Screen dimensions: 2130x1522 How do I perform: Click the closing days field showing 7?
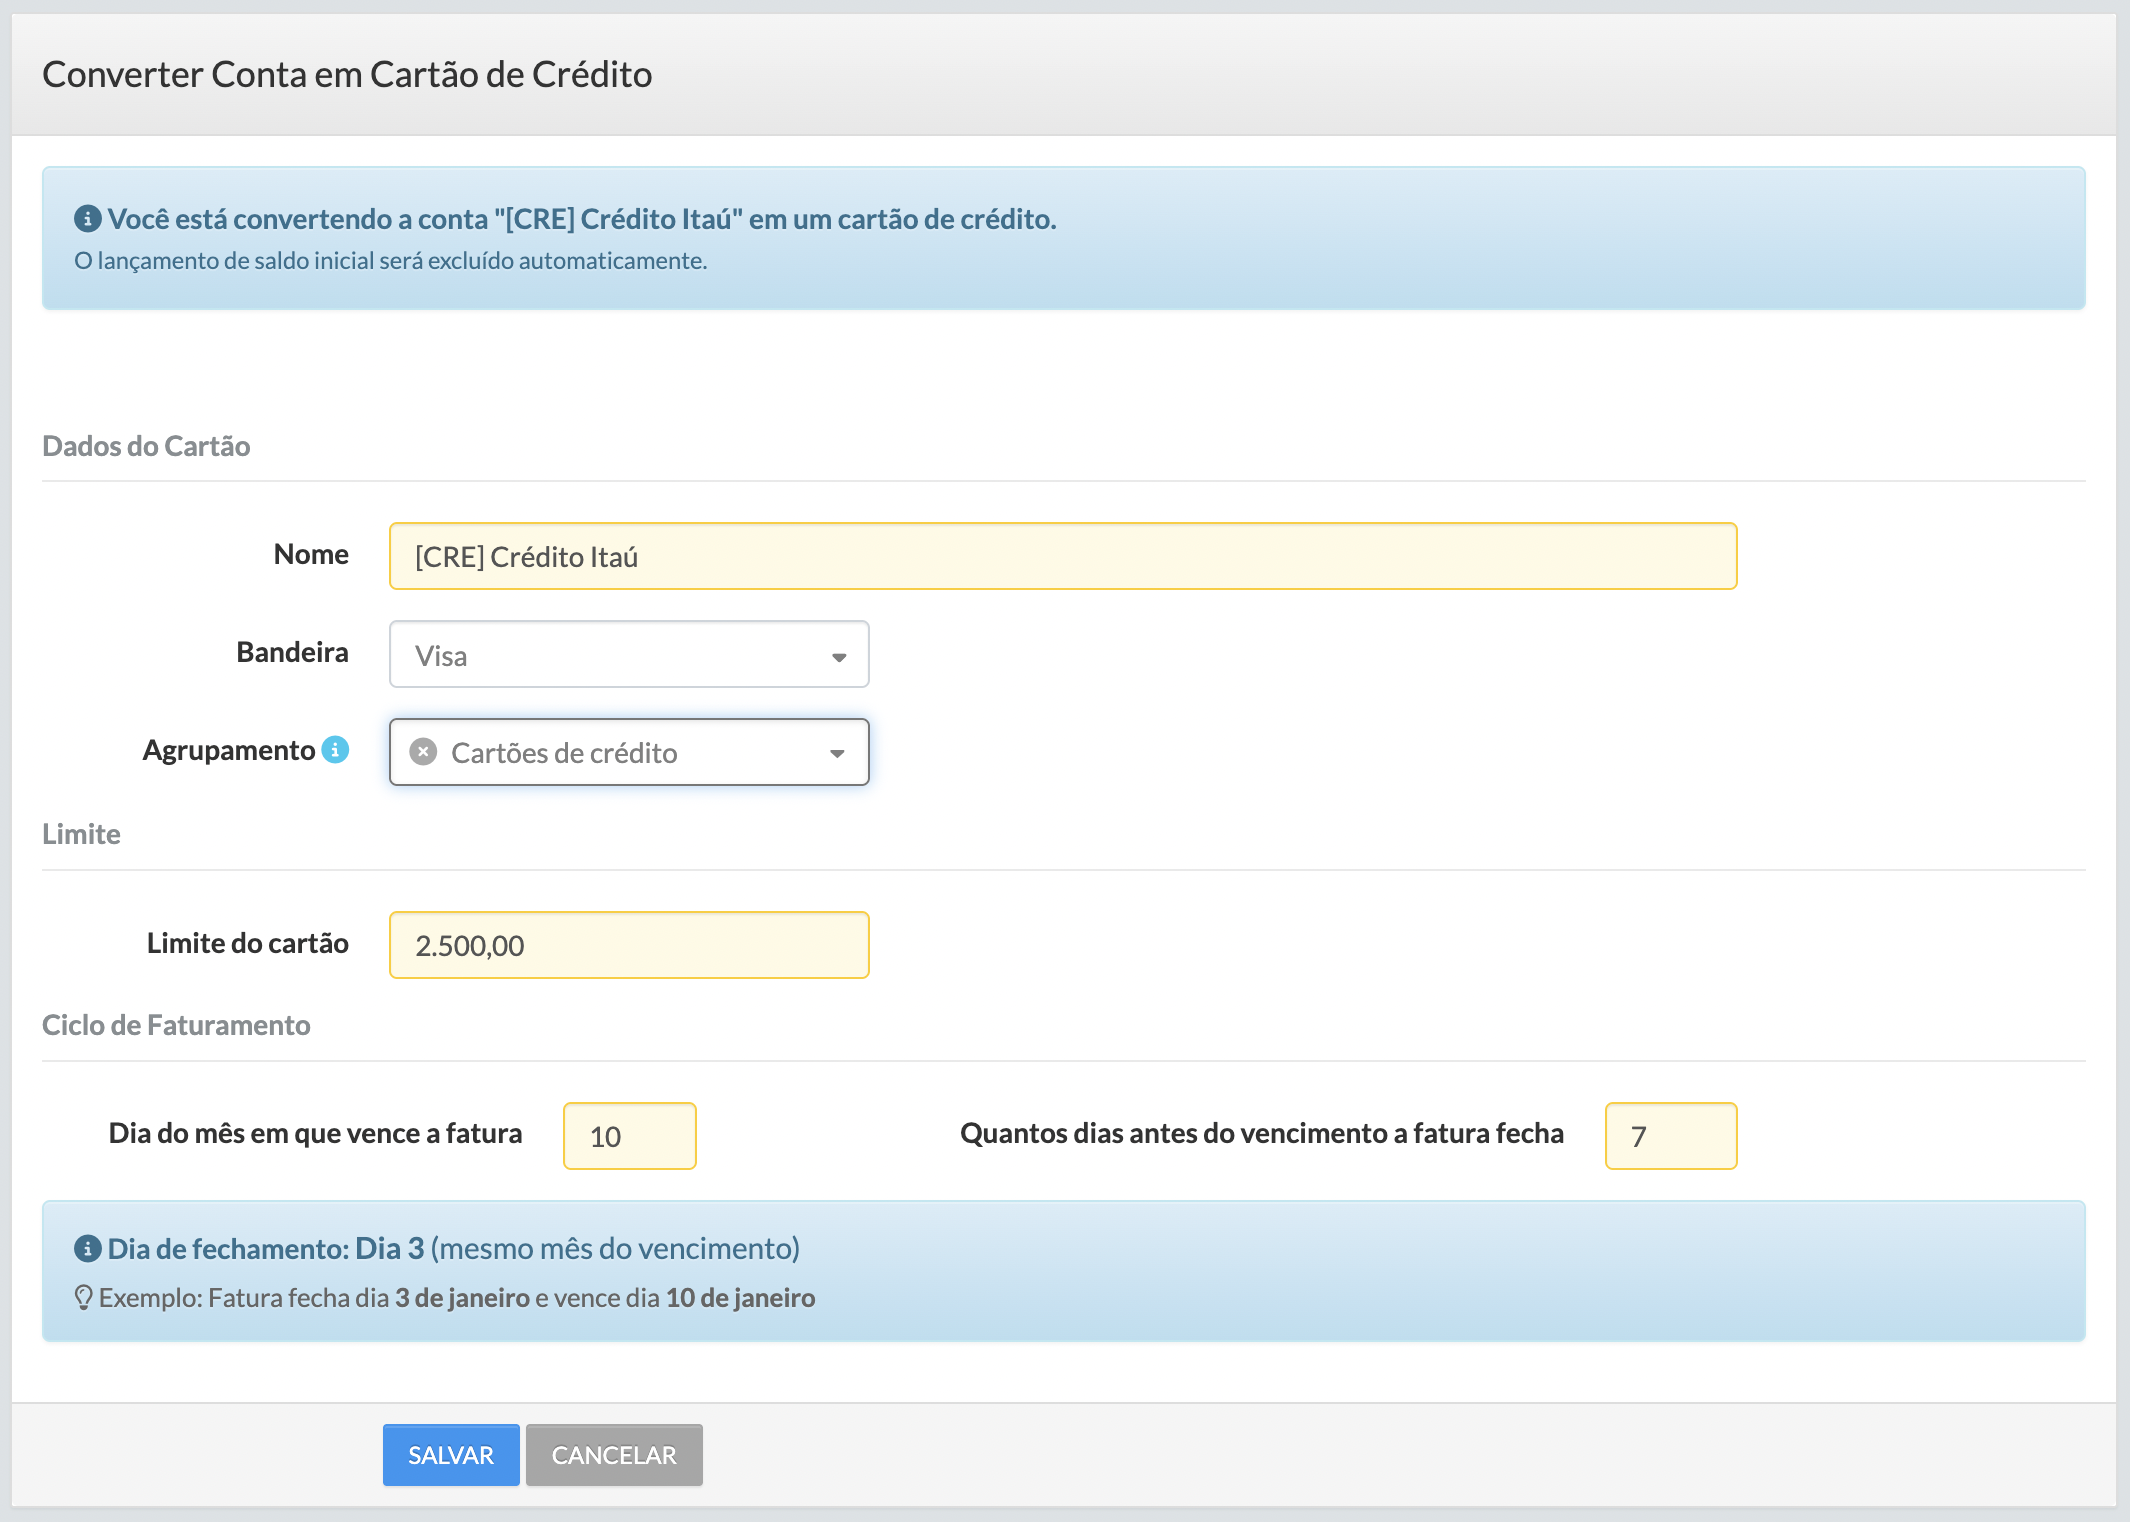coord(1670,1136)
